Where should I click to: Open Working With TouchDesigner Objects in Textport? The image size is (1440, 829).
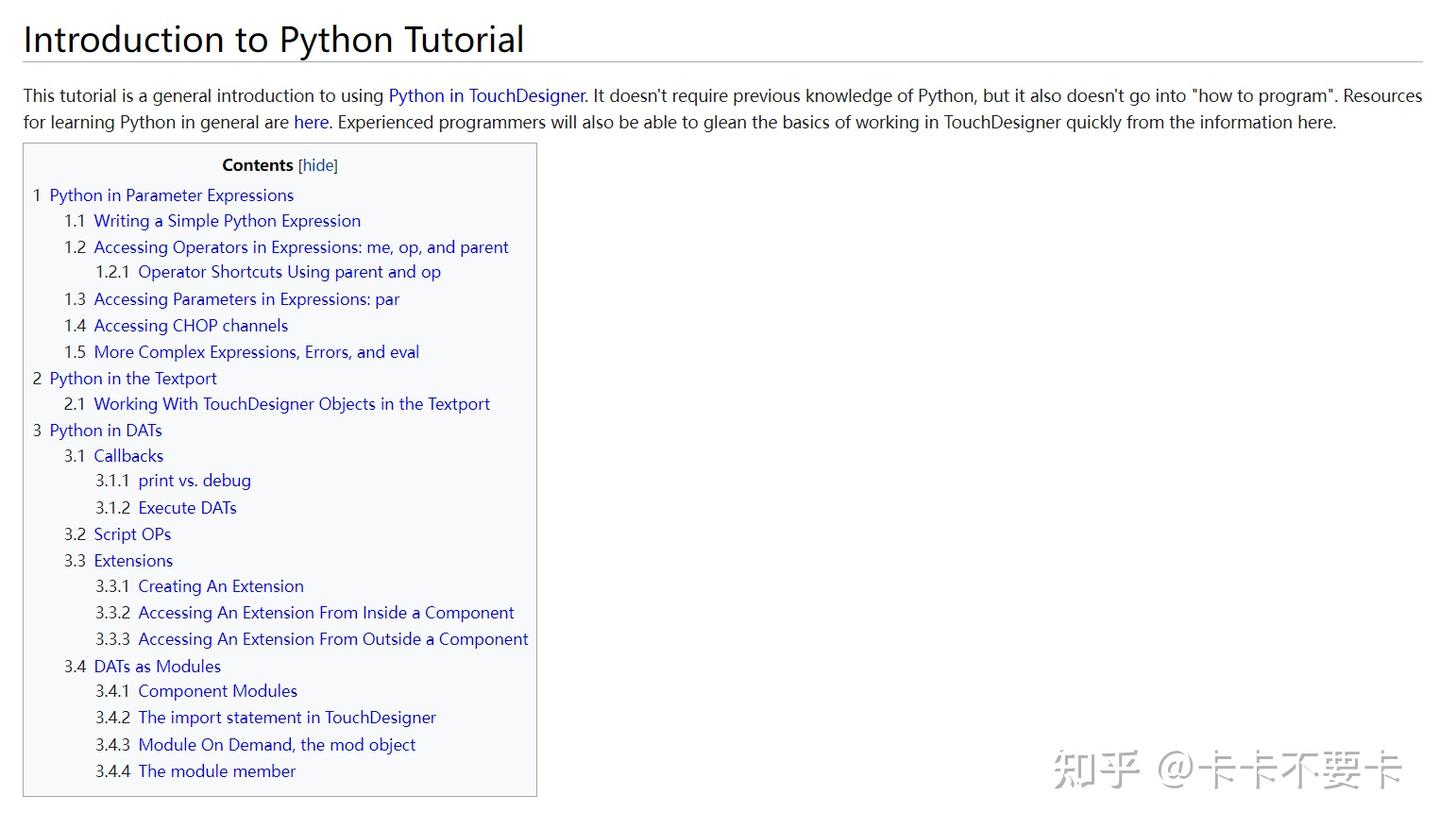pos(291,404)
